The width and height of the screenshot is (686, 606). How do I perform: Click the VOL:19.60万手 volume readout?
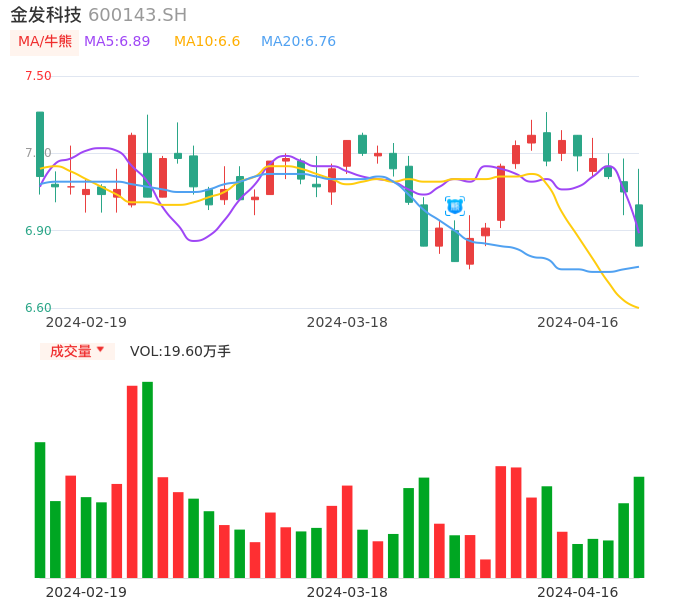click(180, 351)
